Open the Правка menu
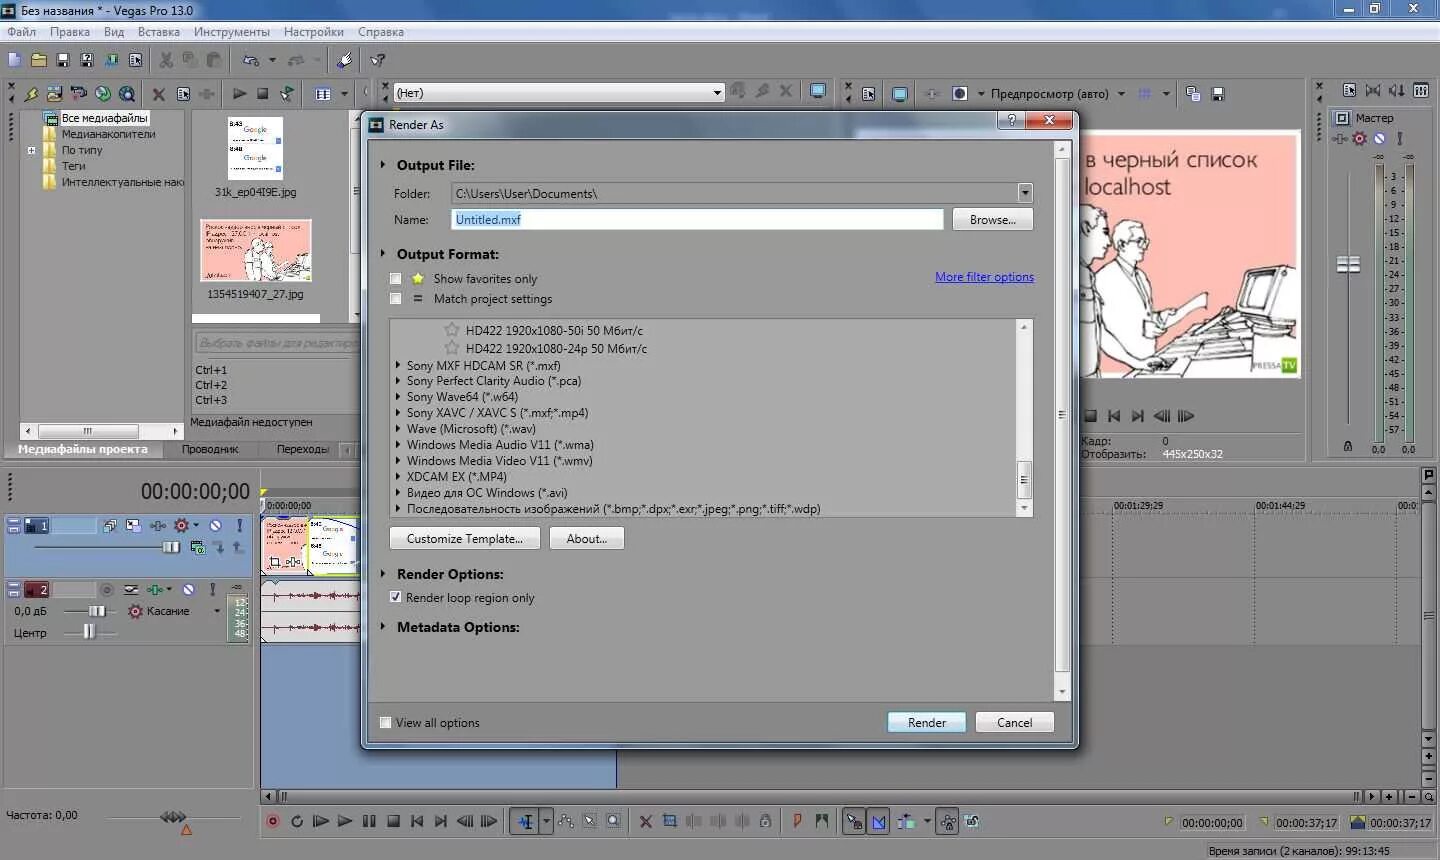 tap(70, 32)
